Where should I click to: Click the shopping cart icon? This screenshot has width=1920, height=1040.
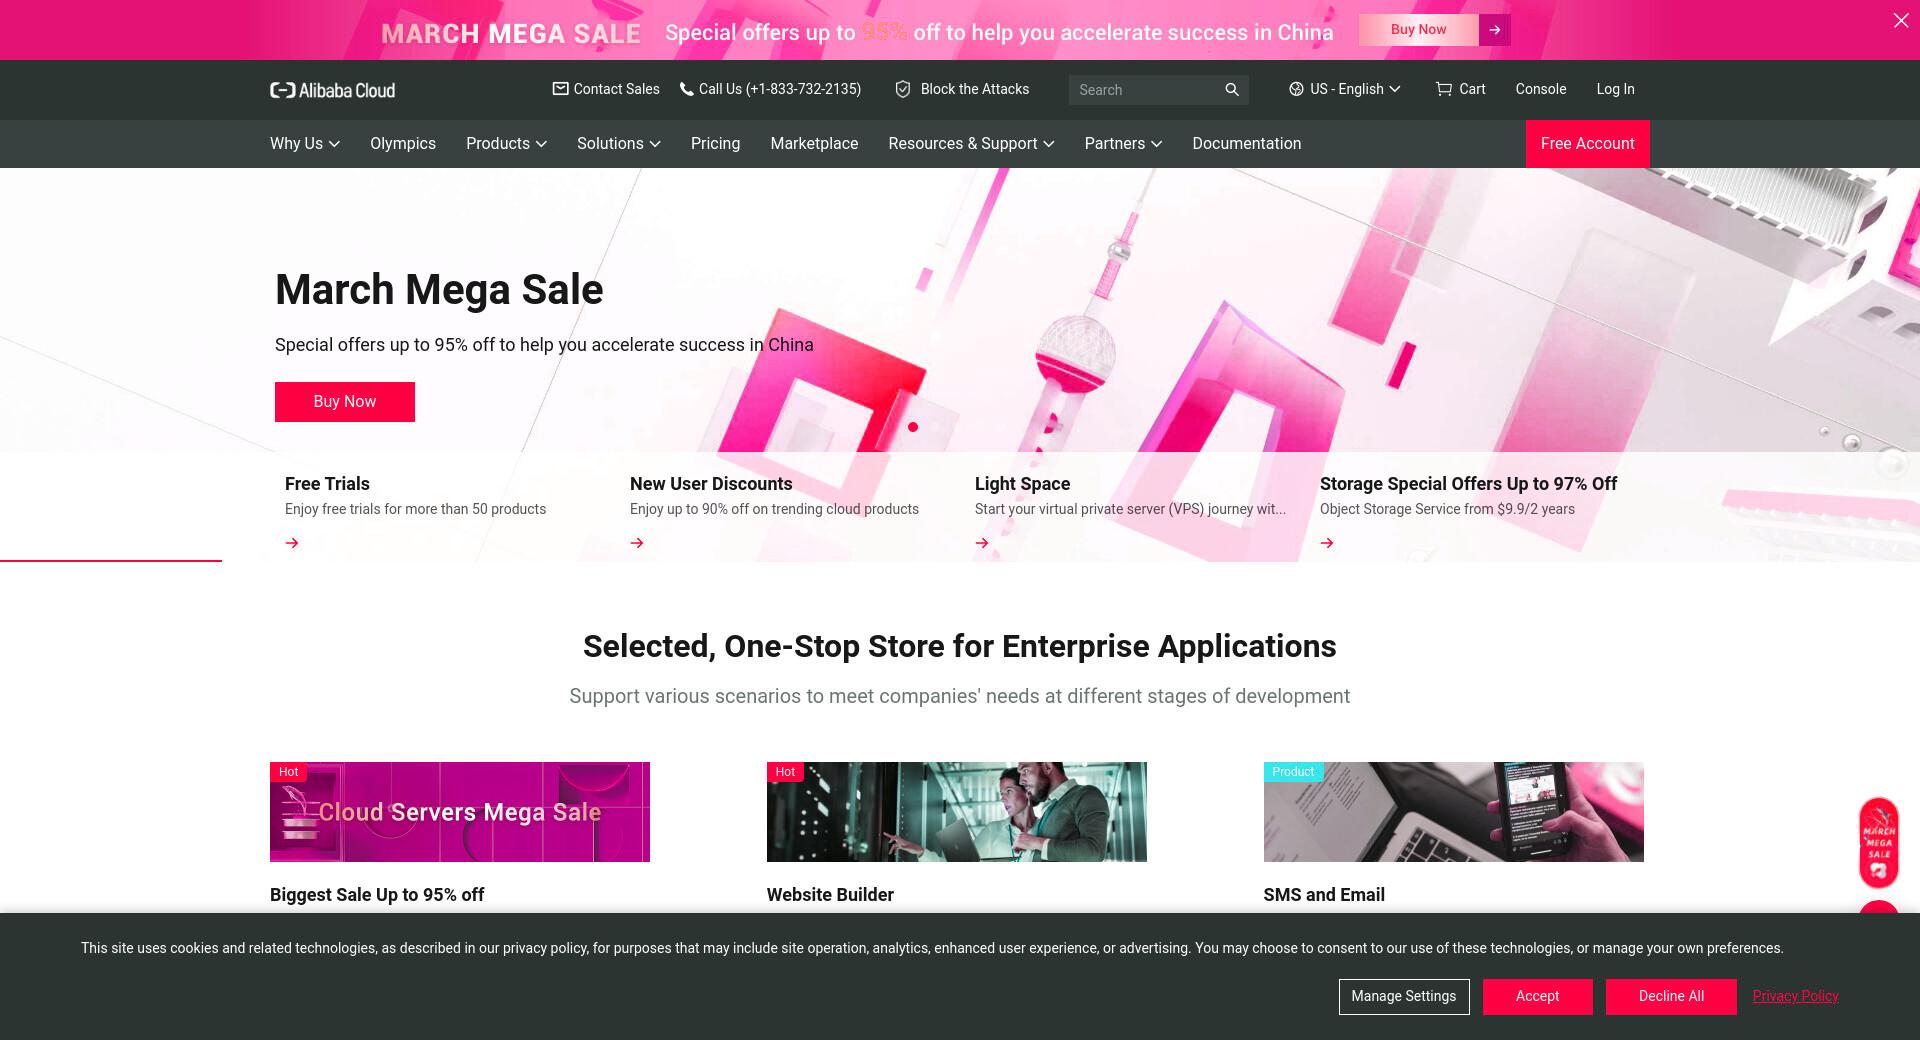[1443, 89]
